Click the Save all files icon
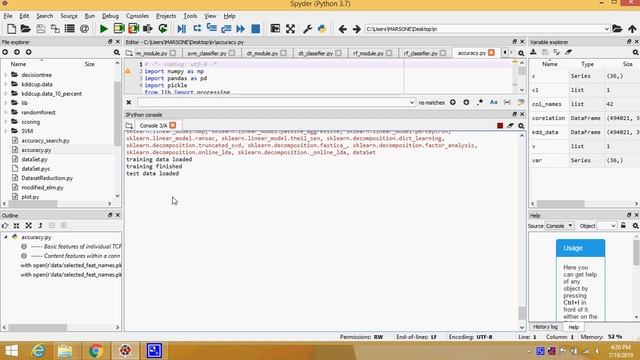Viewport: 640px width, 360px height. coord(55,29)
